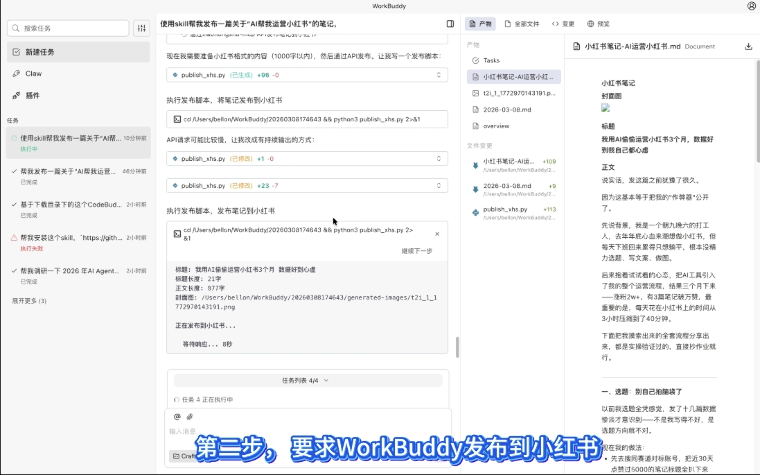Click the document preview scrollbar
Image resolution: width=760 pixels, height=475 pixels.
pyautogui.click(x=758, y=111)
